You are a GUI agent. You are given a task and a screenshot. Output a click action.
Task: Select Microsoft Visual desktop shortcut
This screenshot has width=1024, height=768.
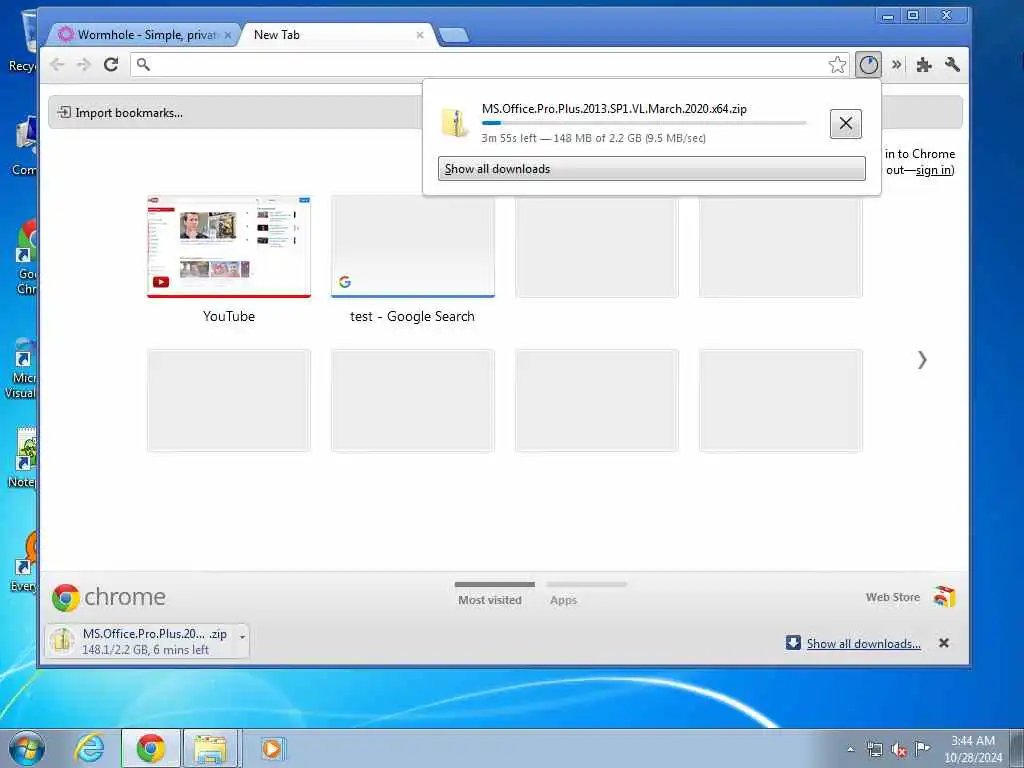click(x=23, y=368)
